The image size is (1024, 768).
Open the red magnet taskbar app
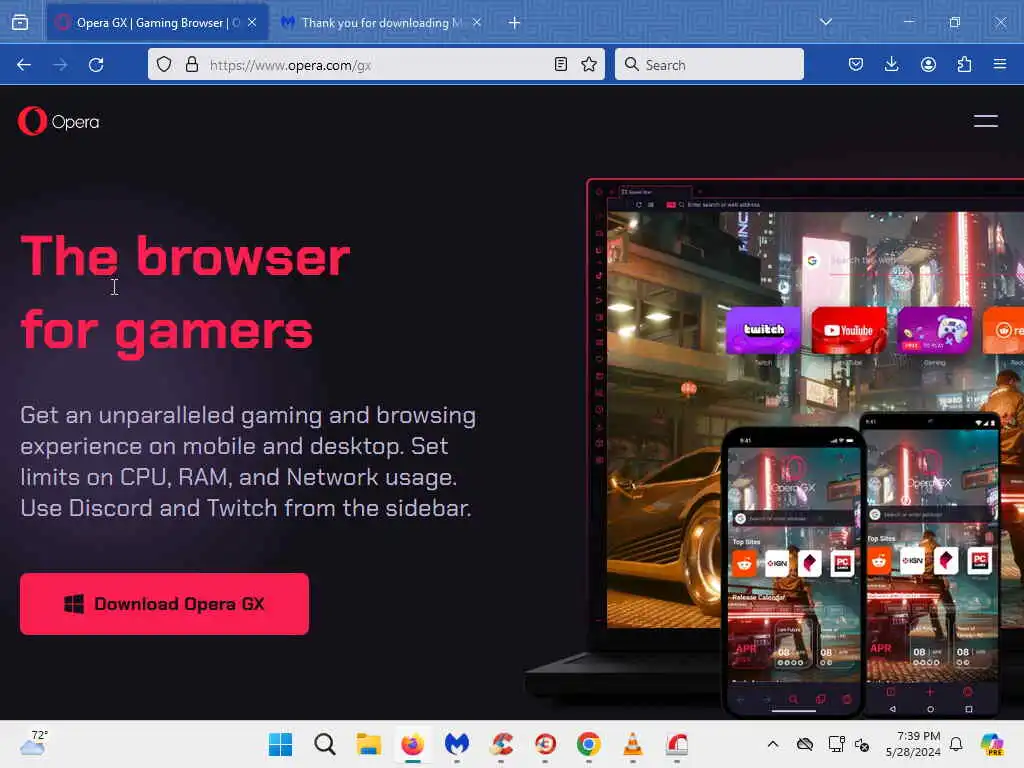[x=677, y=744]
